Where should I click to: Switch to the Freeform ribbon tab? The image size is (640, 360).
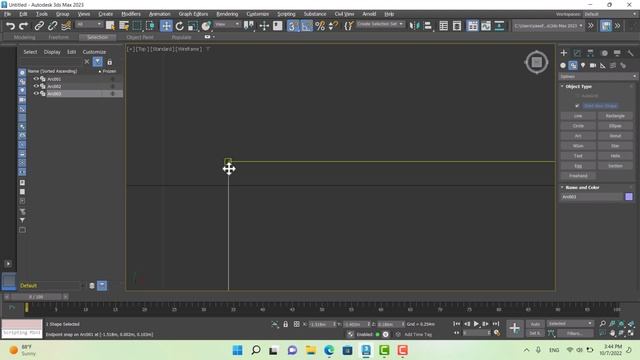click(x=59, y=37)
